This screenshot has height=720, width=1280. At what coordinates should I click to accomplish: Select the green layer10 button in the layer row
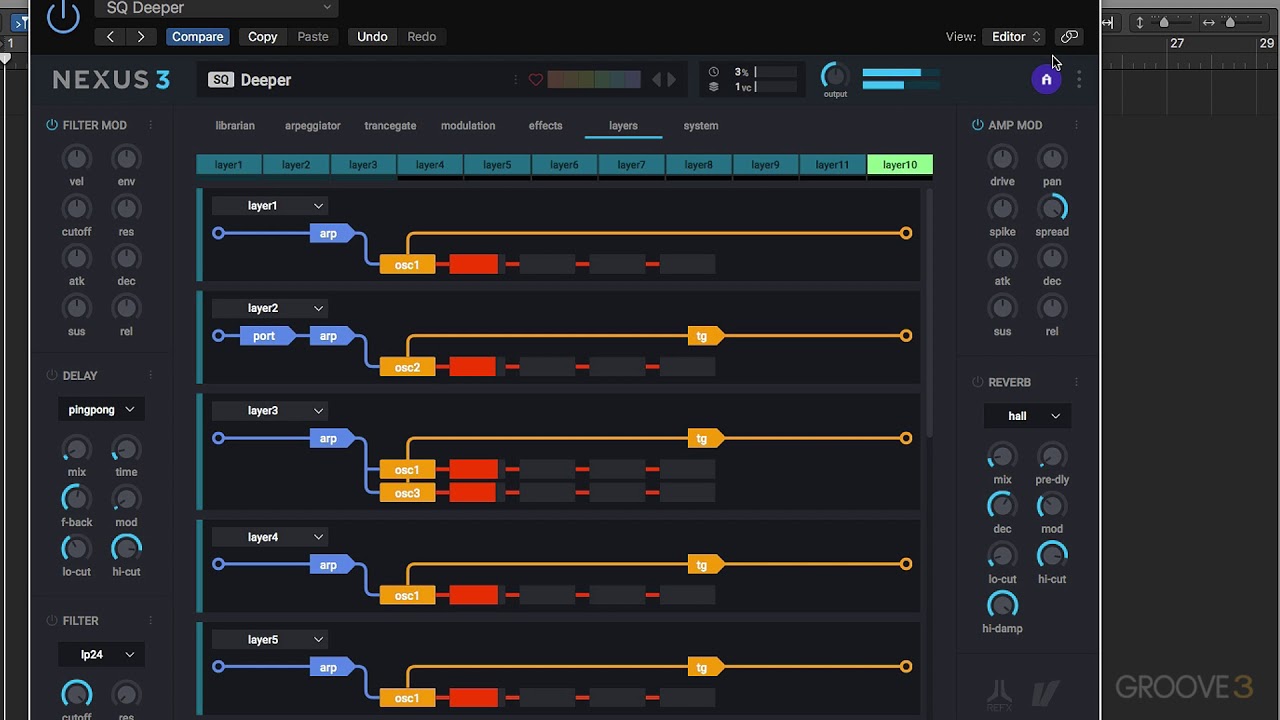[900, 165]
